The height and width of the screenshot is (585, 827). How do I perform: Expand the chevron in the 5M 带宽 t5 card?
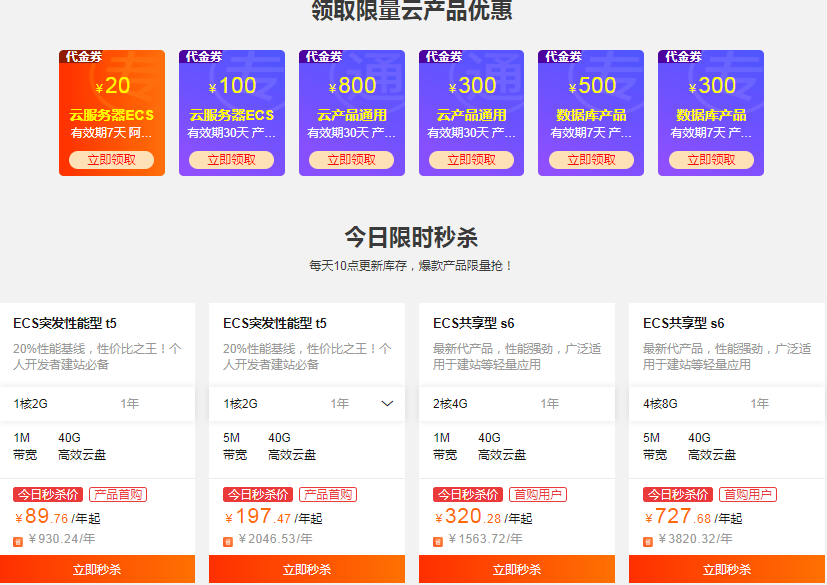pyautogui.click(x=387, y=404)
